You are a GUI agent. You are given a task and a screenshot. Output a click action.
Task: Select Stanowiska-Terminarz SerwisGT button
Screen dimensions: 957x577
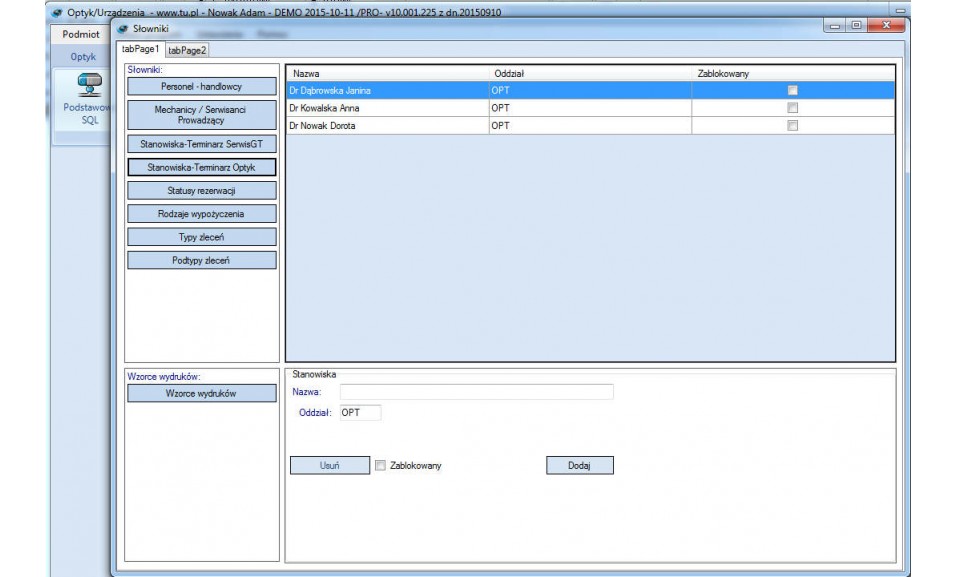tap(201, 144)
